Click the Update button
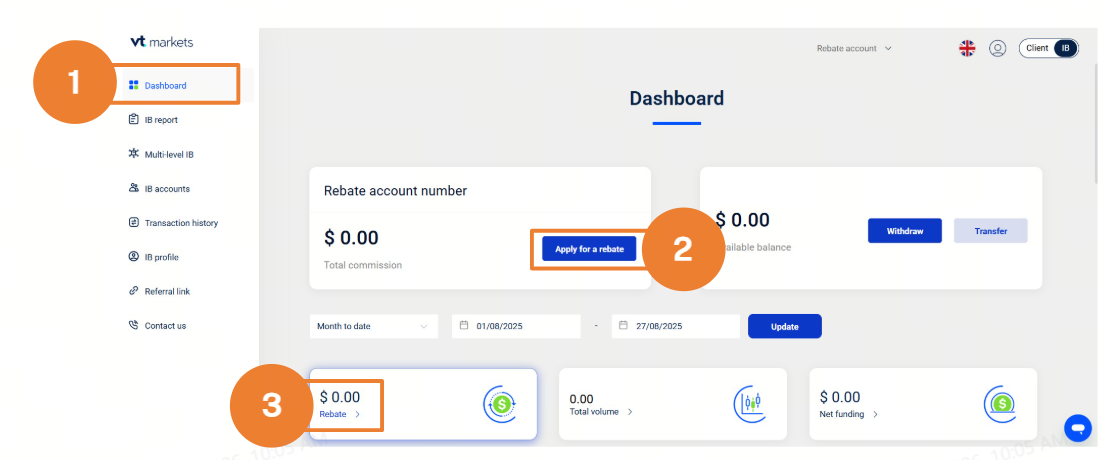 (784, 327)
